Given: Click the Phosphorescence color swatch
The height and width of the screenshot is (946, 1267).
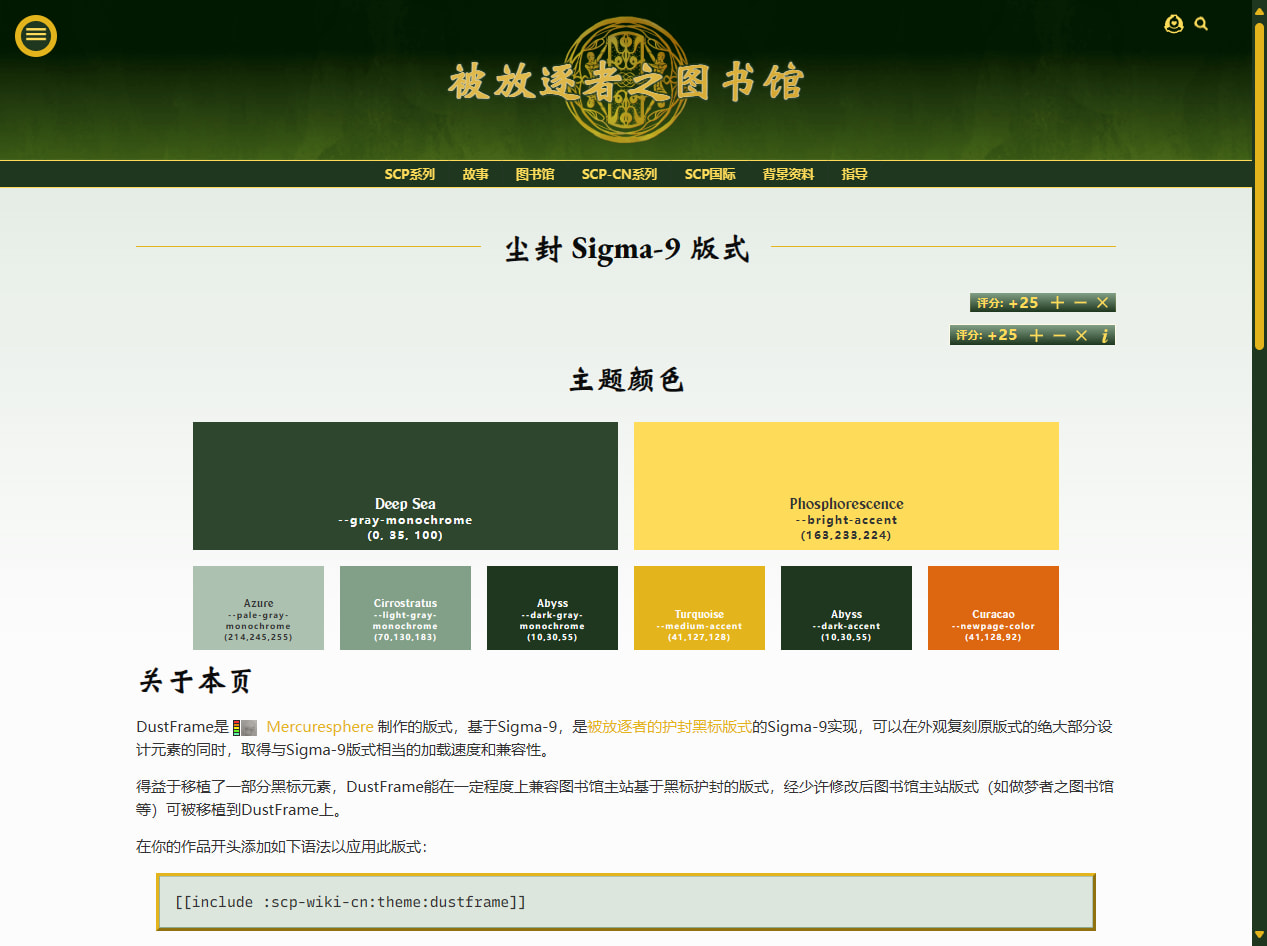Looking at the screenshot, I should point(846,486).
